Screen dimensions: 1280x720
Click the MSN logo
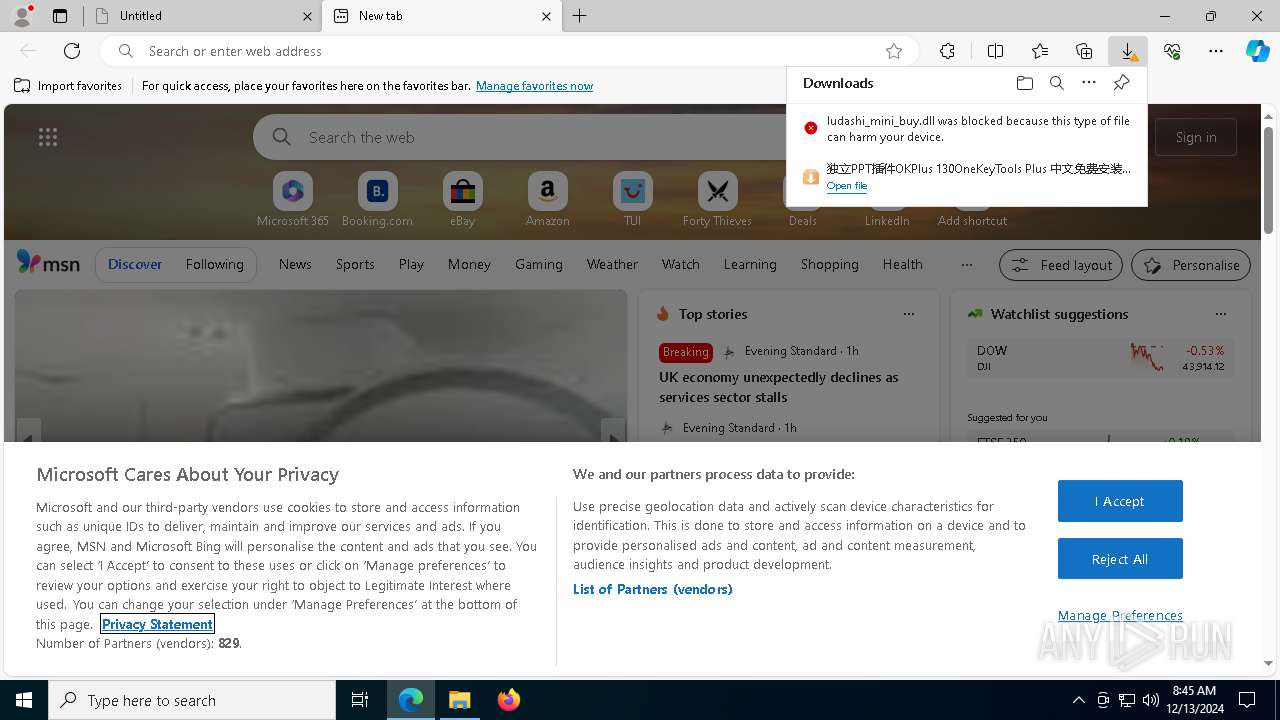[48, 263]
